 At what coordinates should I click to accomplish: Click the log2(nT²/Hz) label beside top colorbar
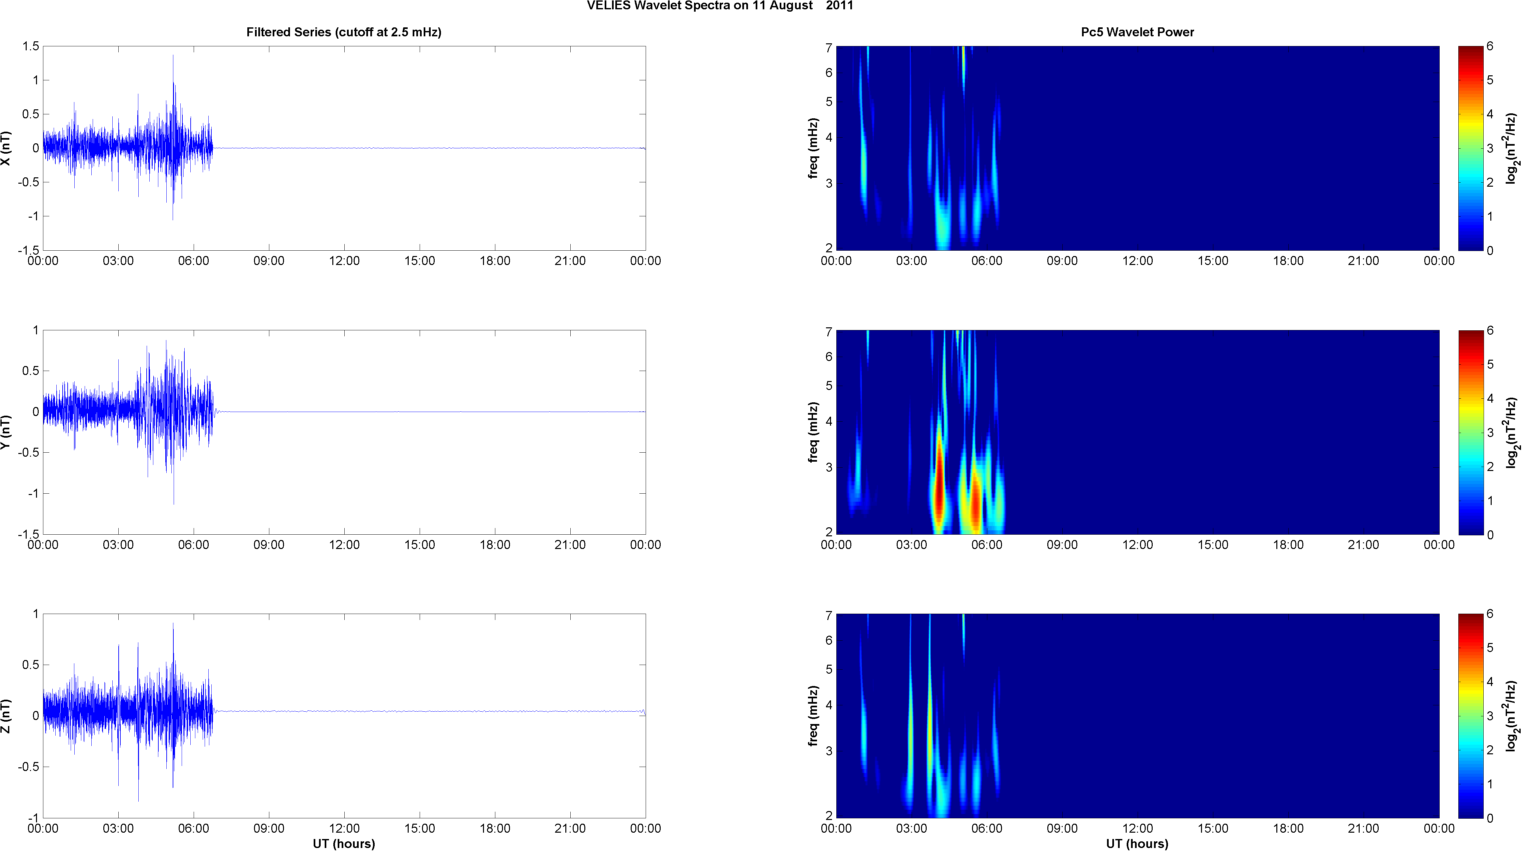pos(1512,148)
